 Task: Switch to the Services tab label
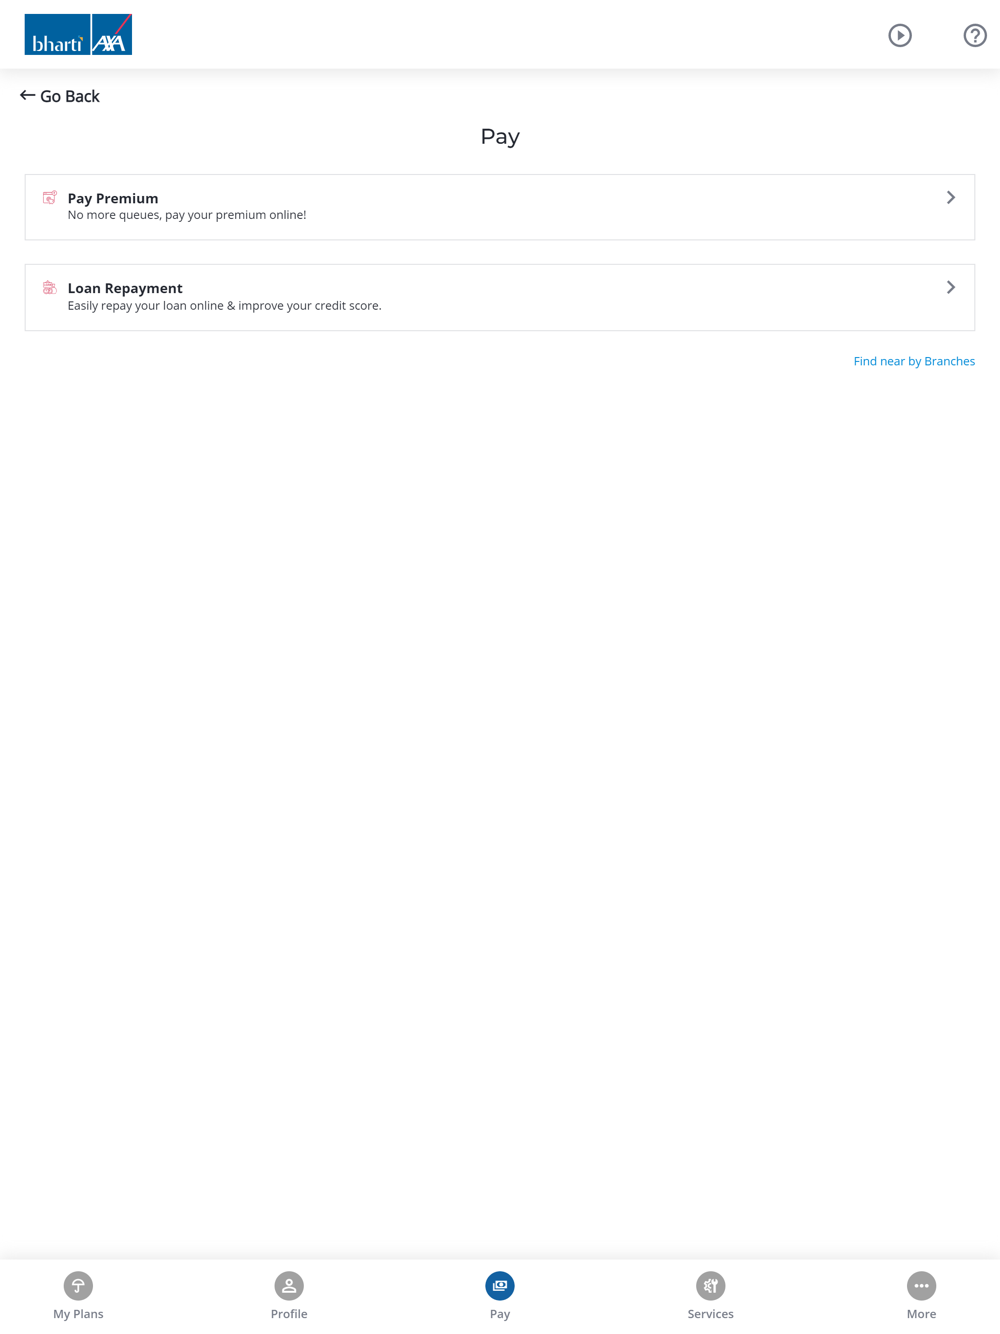click(711, 1314)
